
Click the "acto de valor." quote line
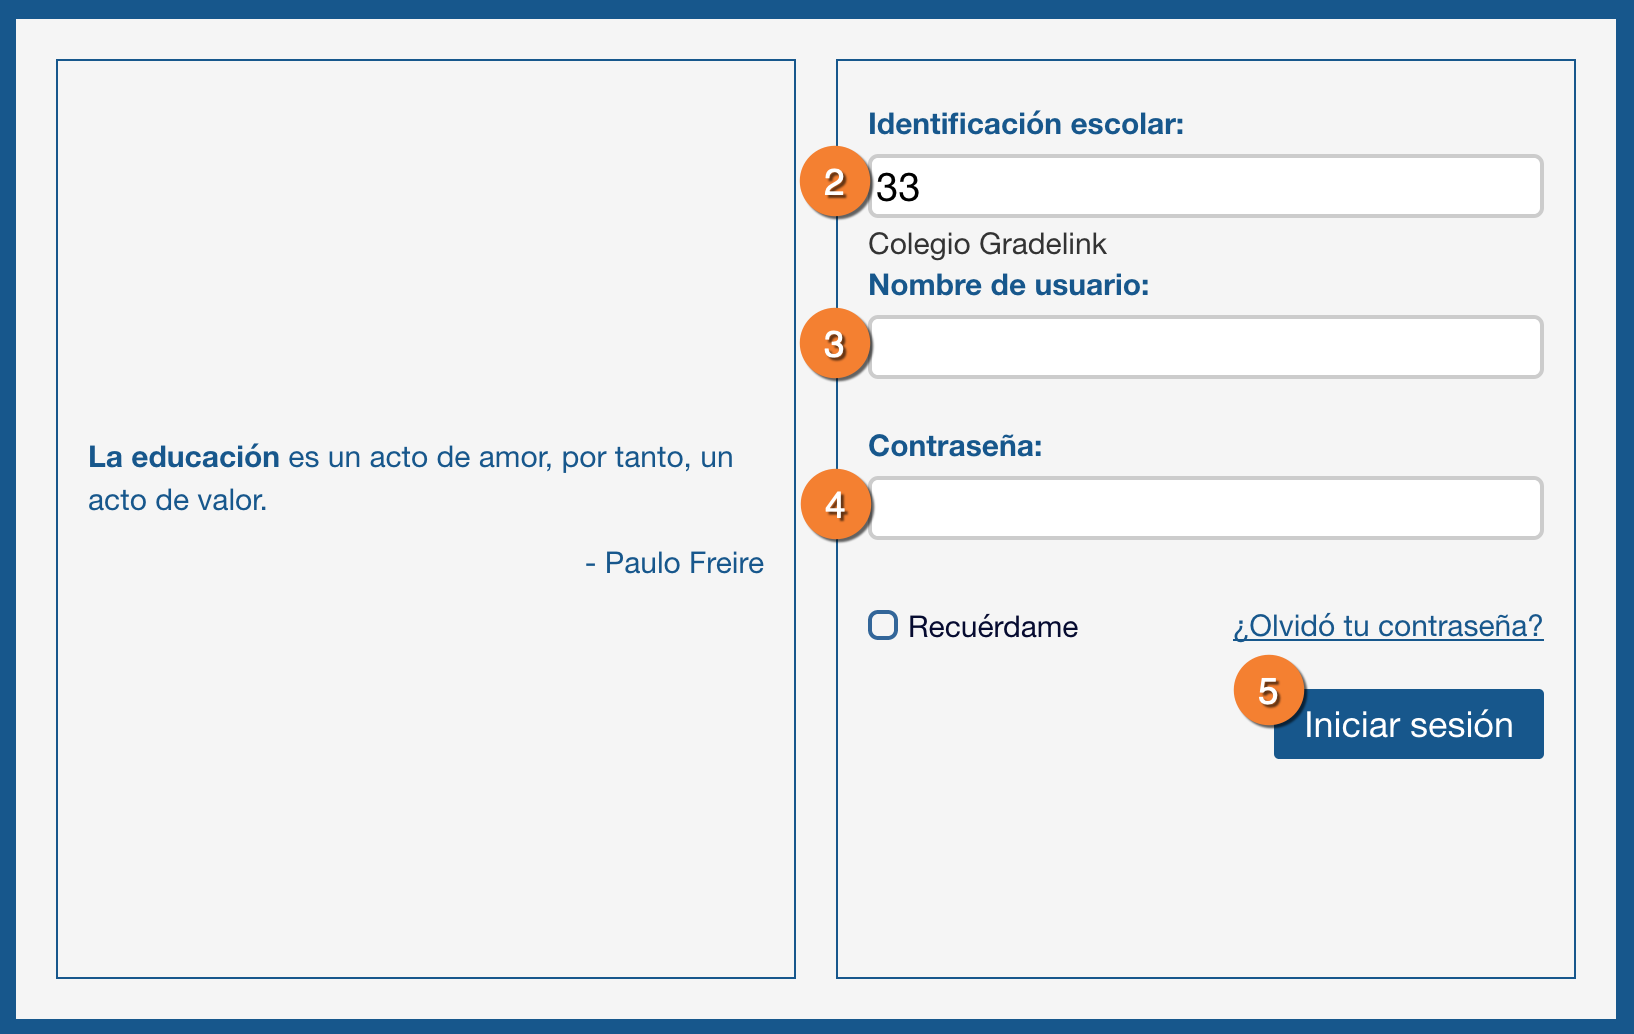coord(177,500)
